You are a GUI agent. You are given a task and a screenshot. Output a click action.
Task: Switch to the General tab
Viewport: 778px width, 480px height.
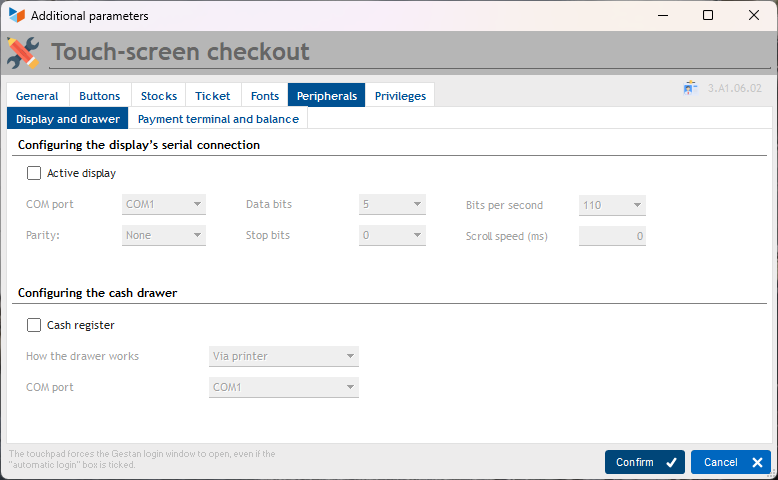[37, 96]
